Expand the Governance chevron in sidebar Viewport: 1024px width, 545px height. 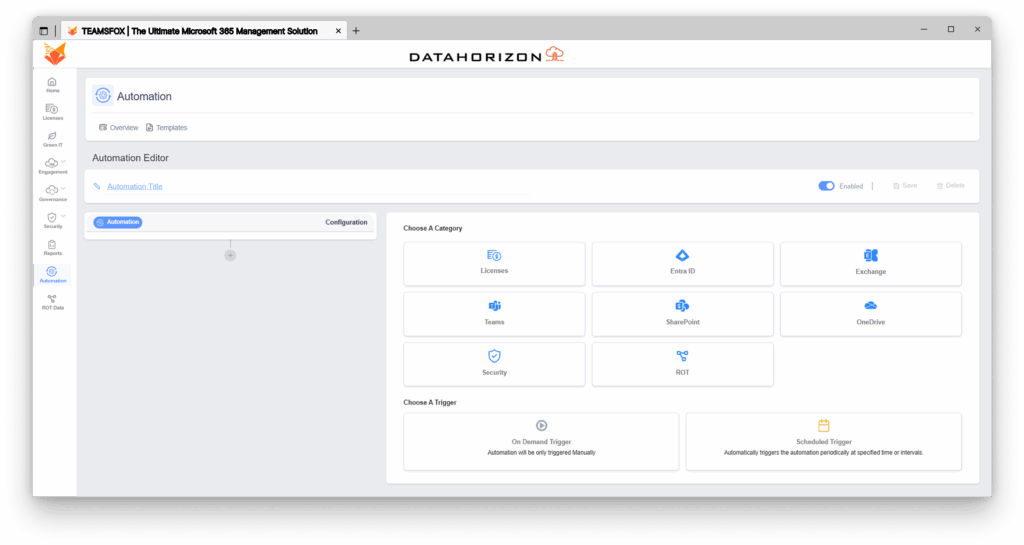pos(63,189)
